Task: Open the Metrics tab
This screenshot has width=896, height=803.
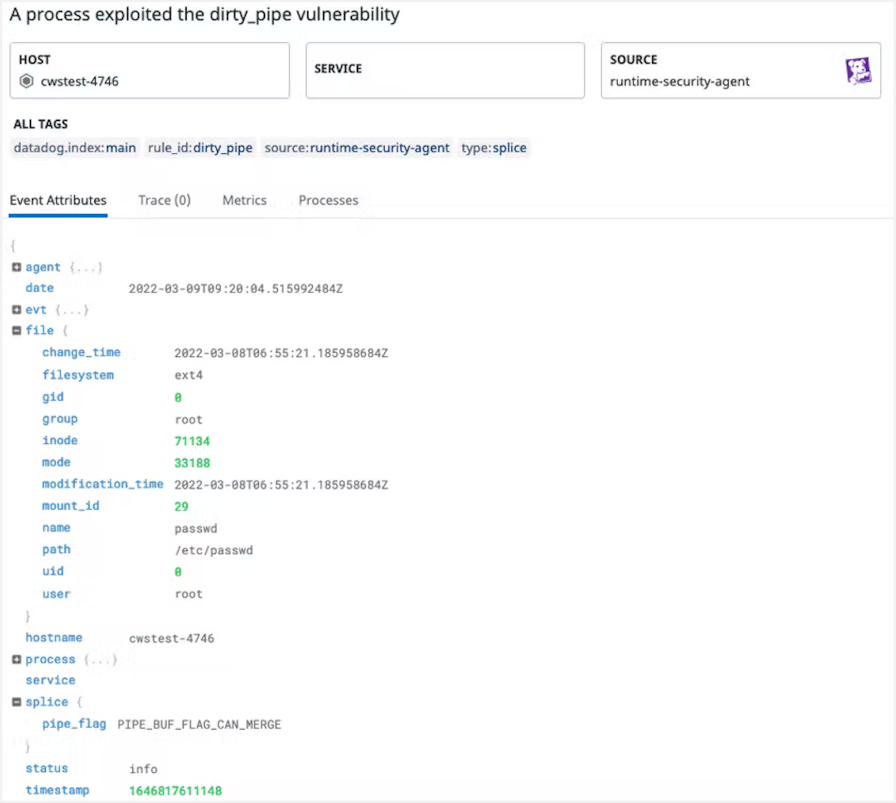Action: point(244,200)
